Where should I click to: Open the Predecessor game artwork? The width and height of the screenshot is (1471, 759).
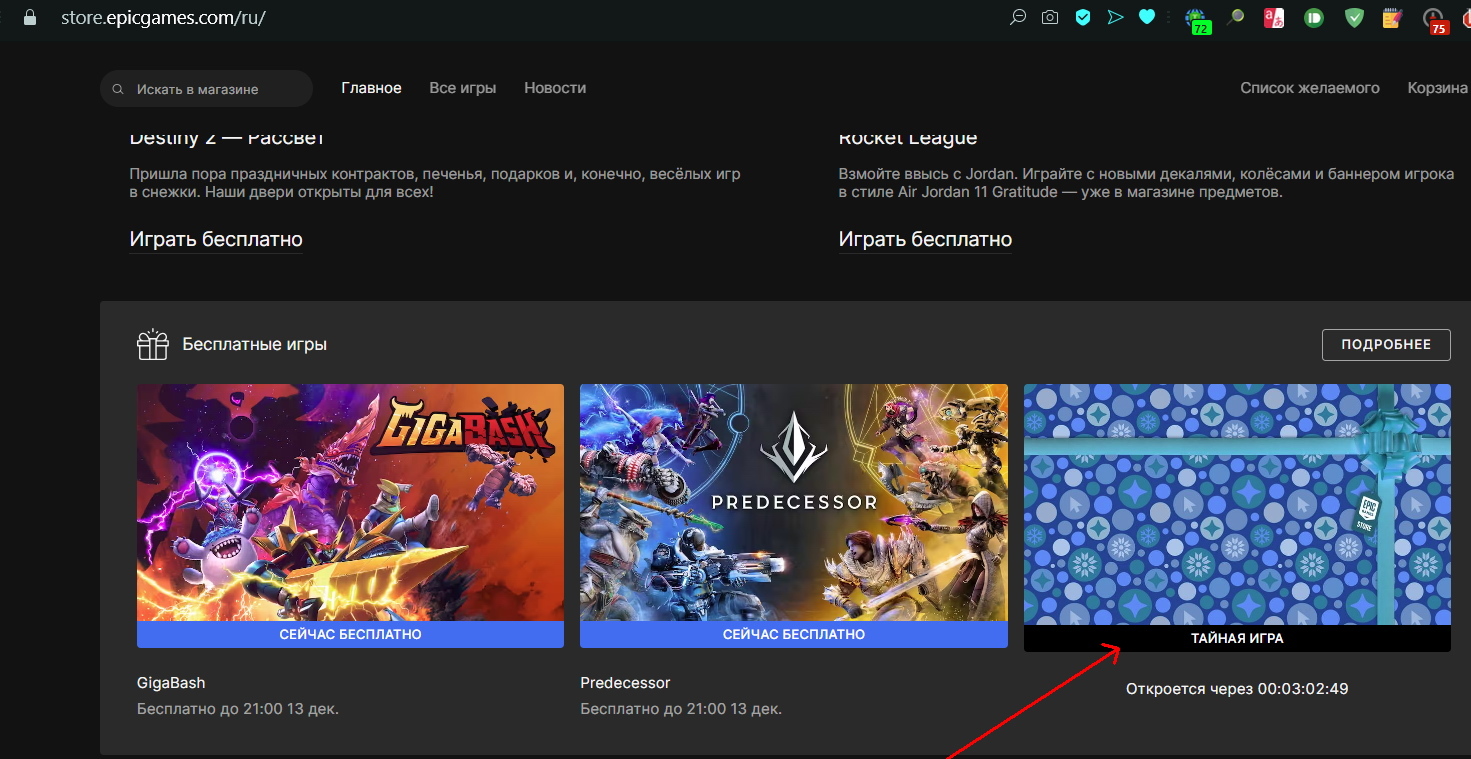tap(794, 502)
